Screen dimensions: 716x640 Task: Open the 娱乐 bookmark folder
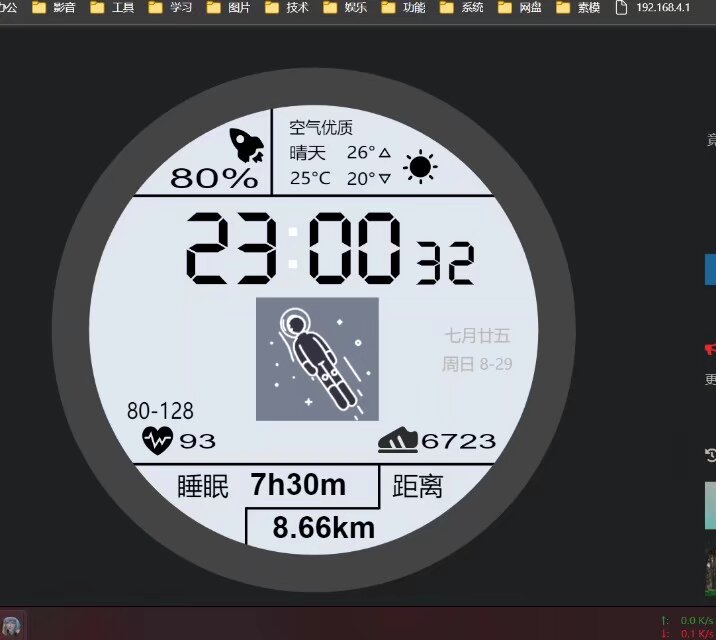(x=346, y=8)
